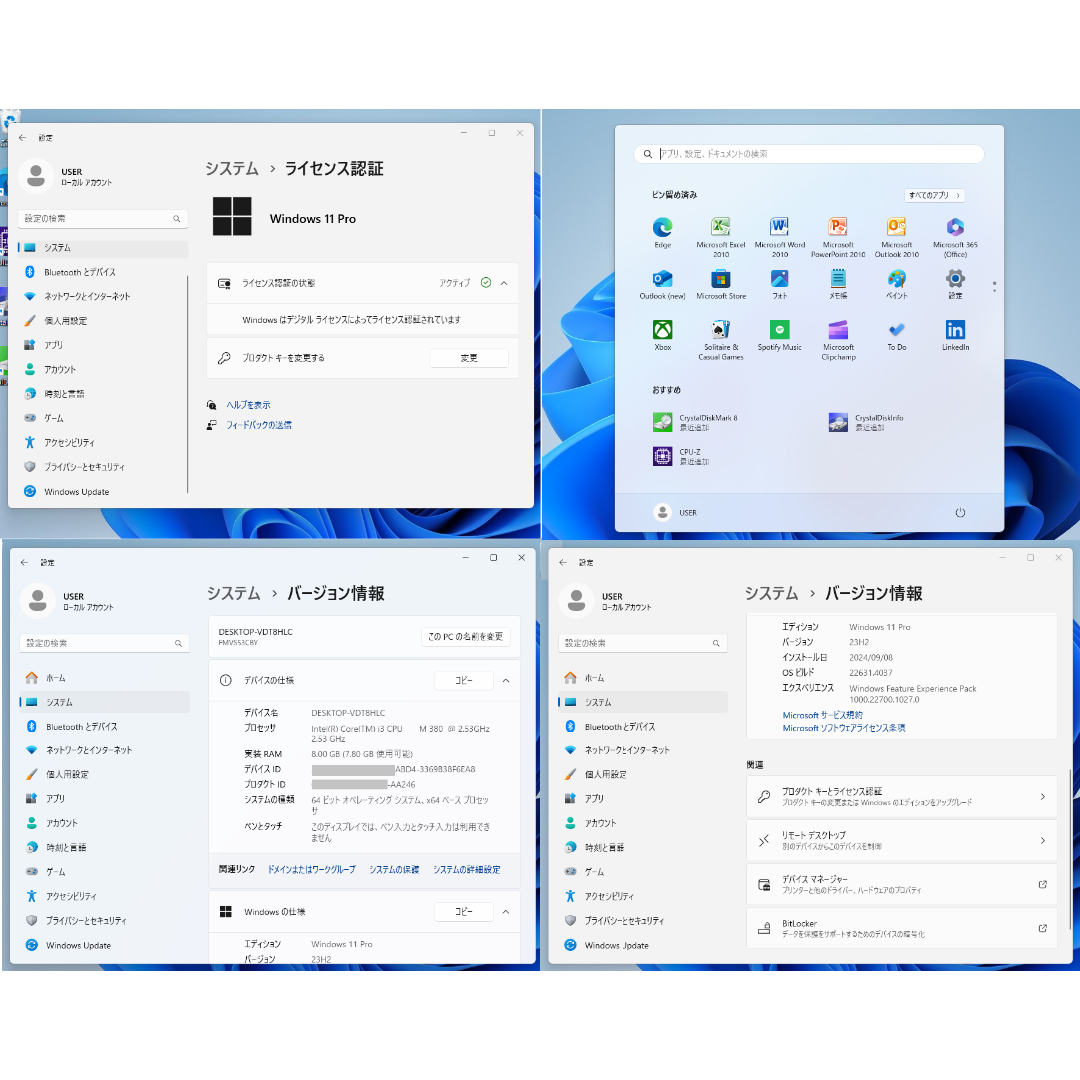Launch Spotify Music pinned app
The height and width of the screenshot is (1080, 1080).
tap(779, 335)
